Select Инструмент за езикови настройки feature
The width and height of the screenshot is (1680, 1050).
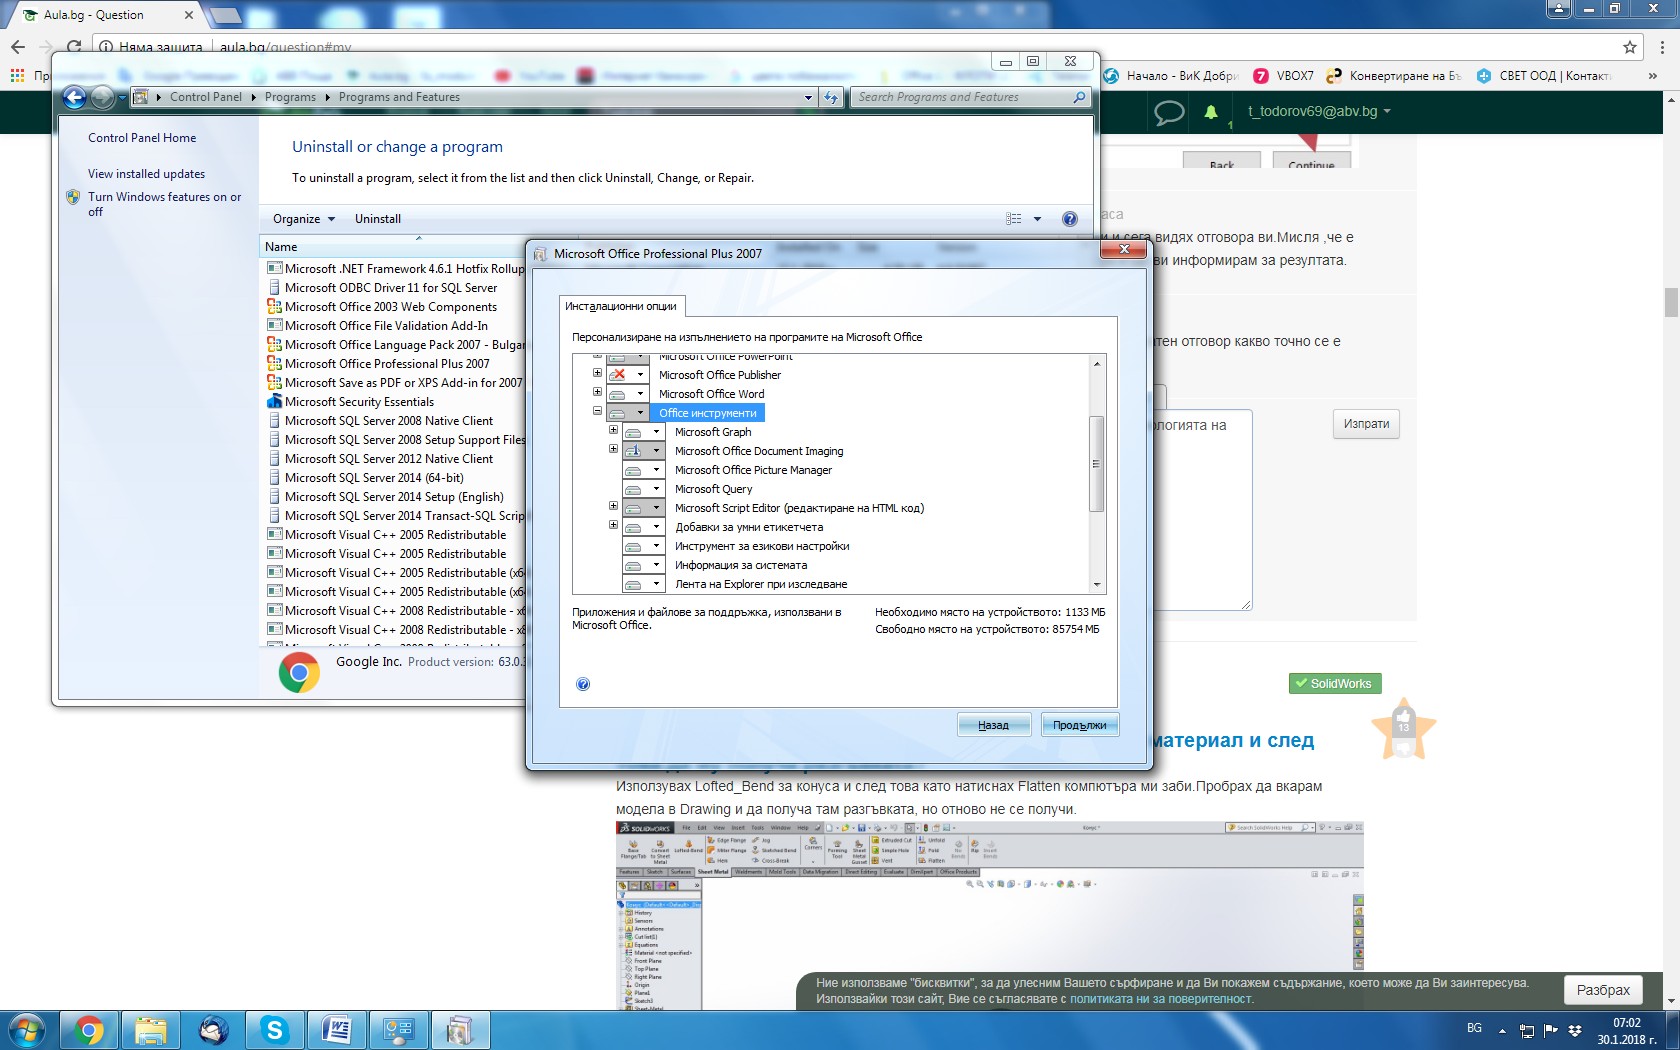(762, 546)
